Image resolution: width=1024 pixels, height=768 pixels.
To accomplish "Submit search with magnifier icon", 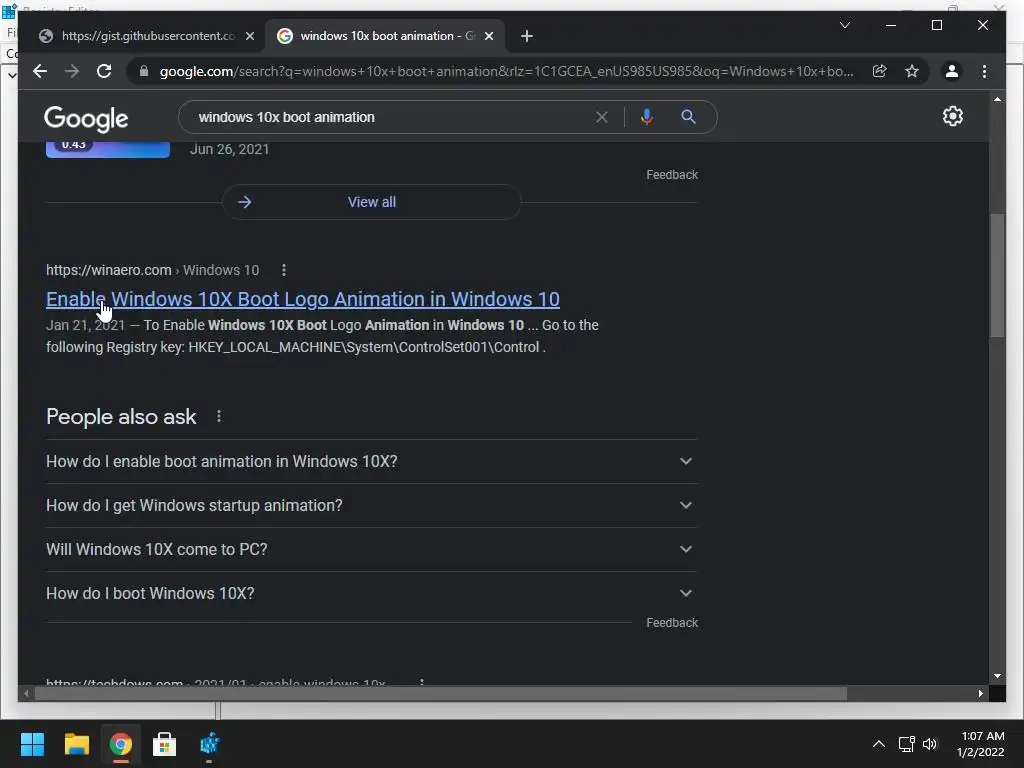I will (x=688, y=117).
